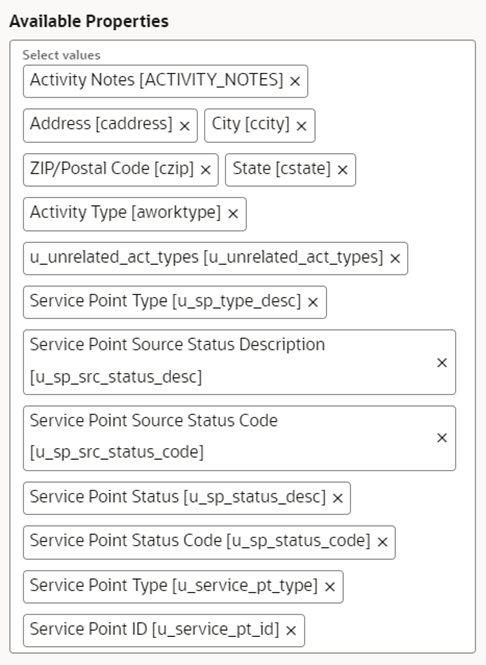Viewport: 486px width, 665px height.
Task: Remove Service Point Source Status Description chip
Action: (442, 363)
